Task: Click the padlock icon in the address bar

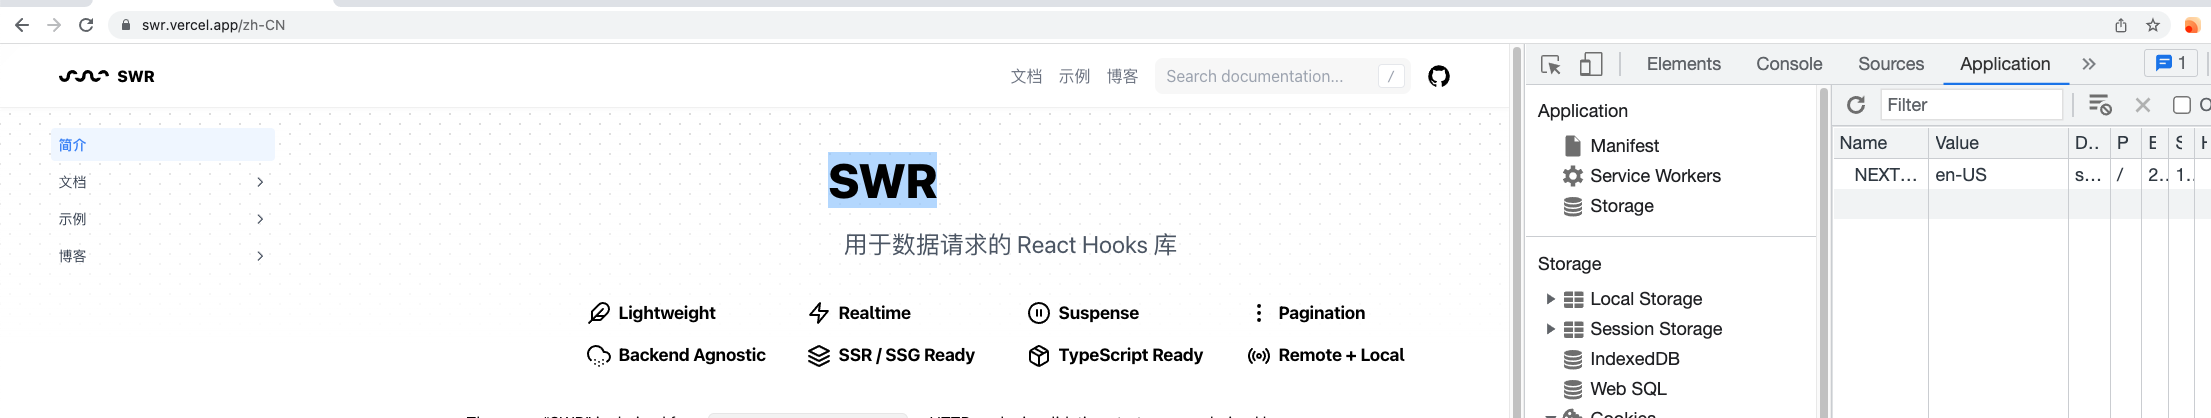Action: (x=126, y=25)
